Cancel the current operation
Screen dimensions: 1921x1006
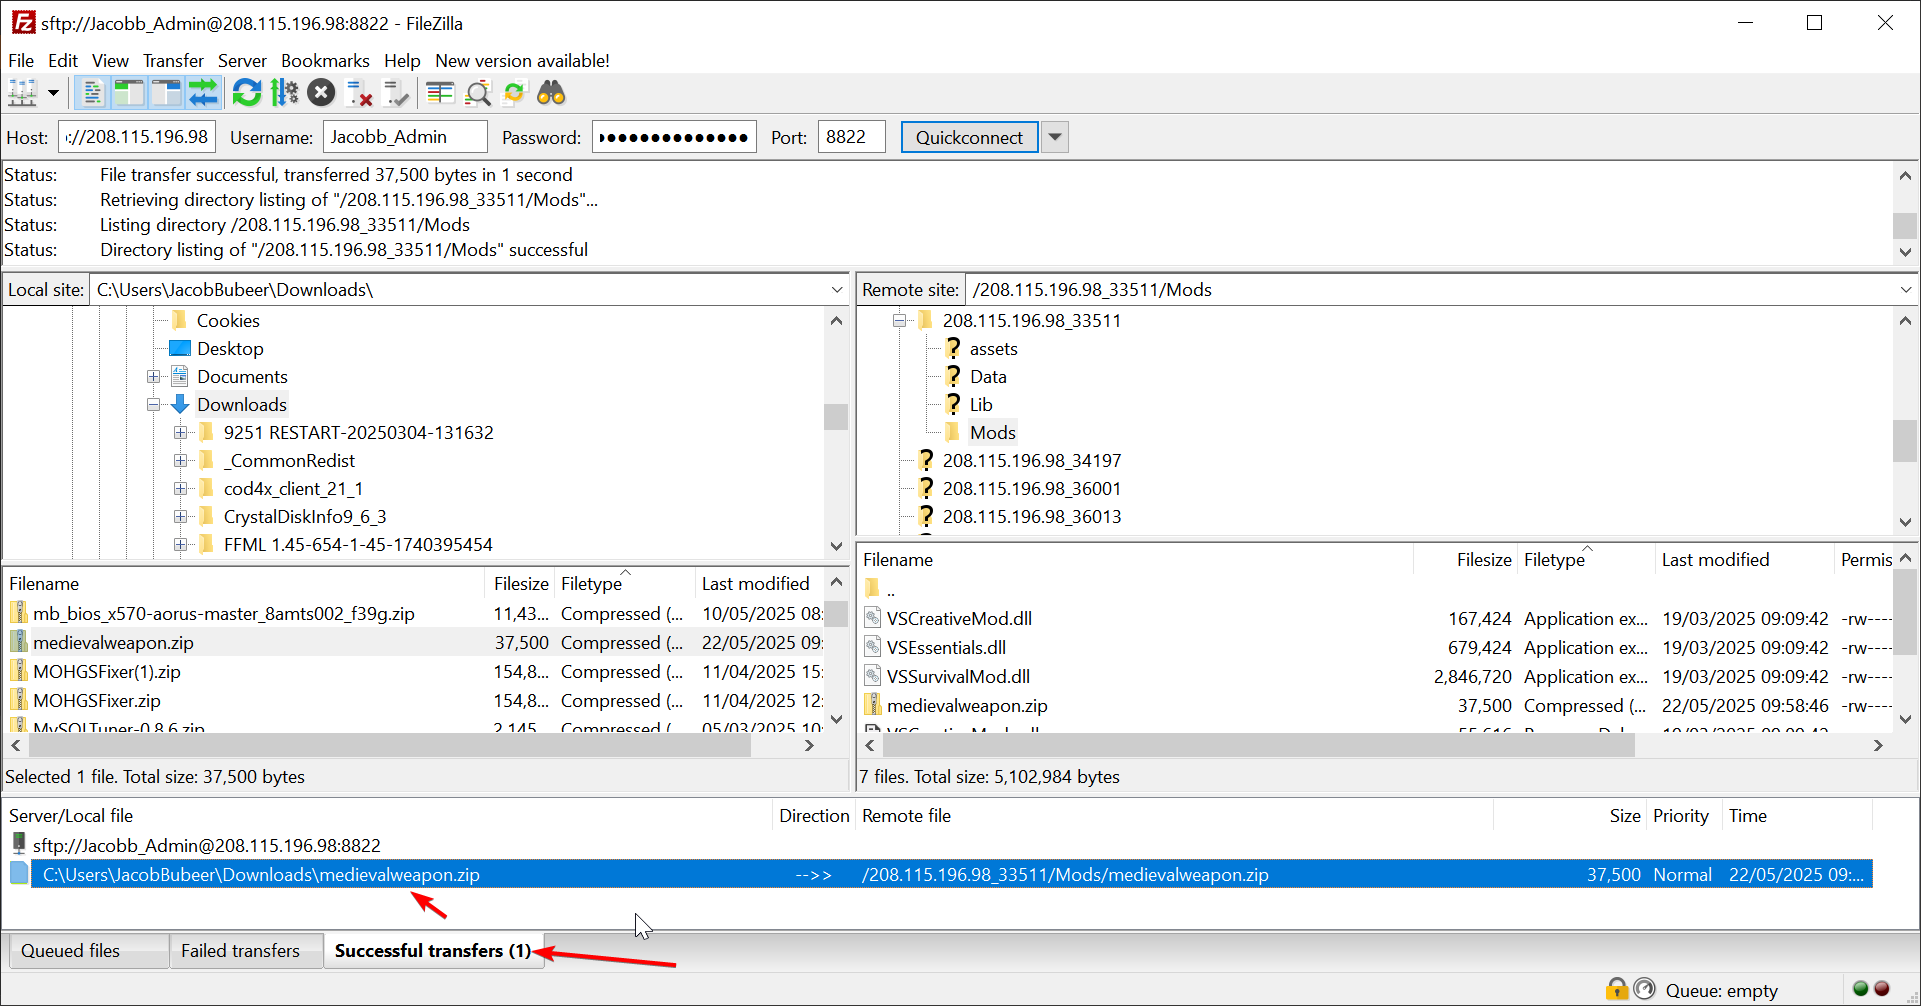point(321,94)
